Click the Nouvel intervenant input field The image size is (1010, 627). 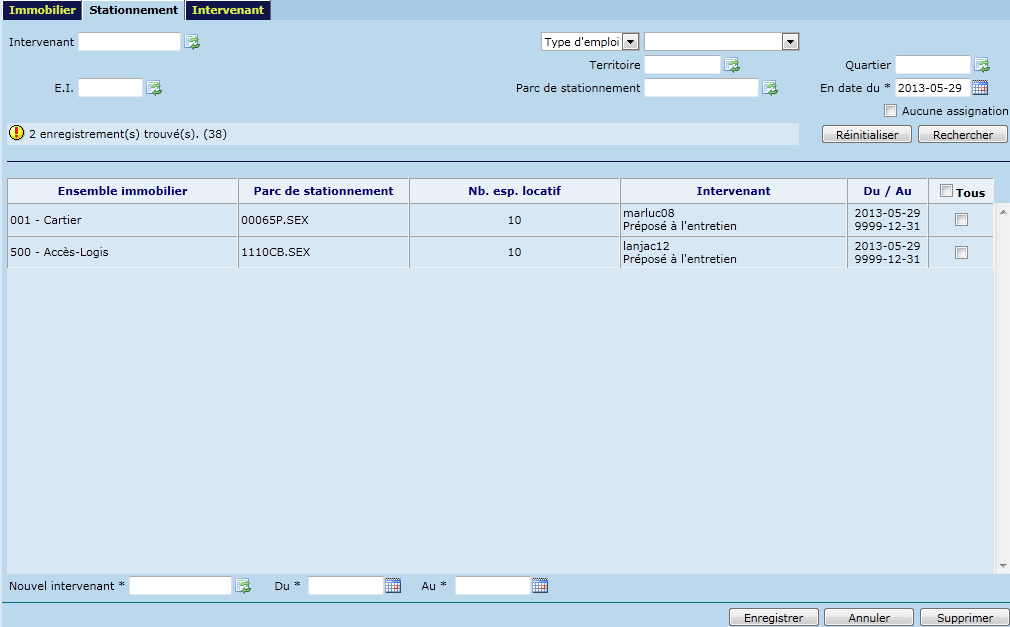tap(180, 586)
